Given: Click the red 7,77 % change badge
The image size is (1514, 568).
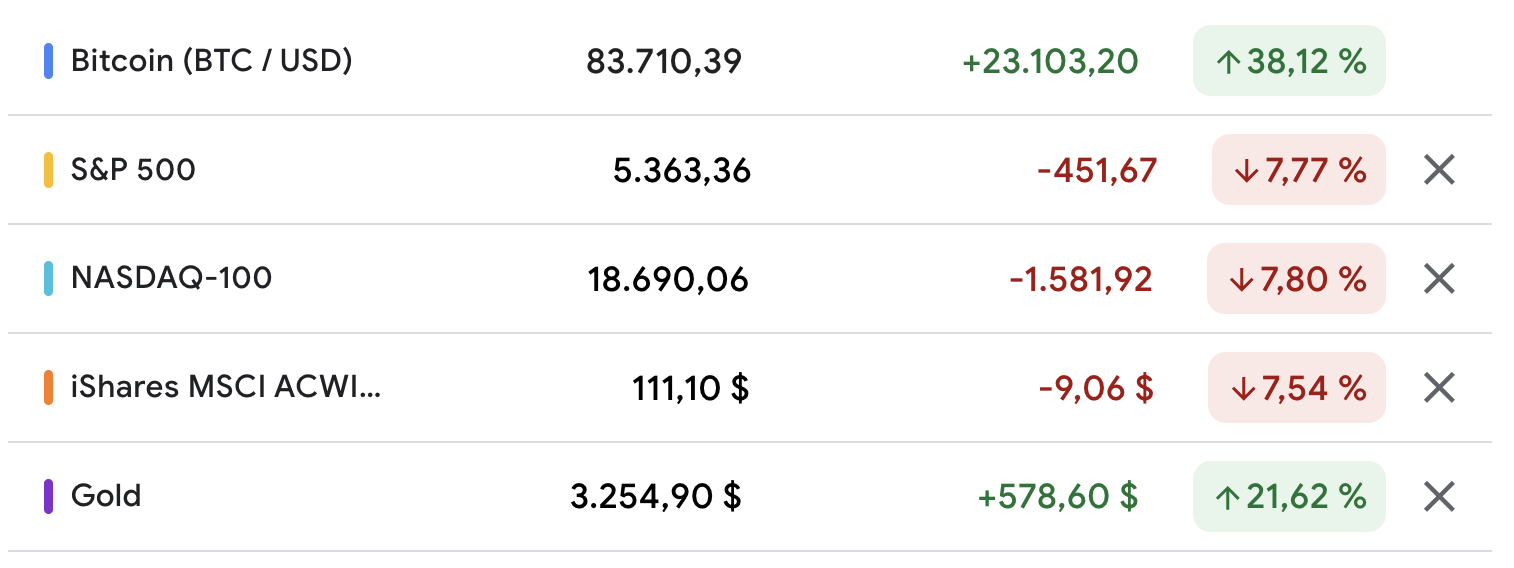Looking at the screenshot, I should pyautogui.click(x=1299, y=170).
